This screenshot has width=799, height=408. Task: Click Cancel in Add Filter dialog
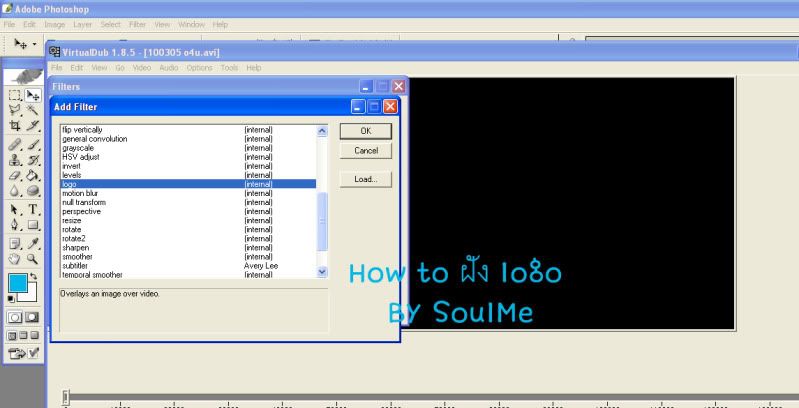click(366, 151)
